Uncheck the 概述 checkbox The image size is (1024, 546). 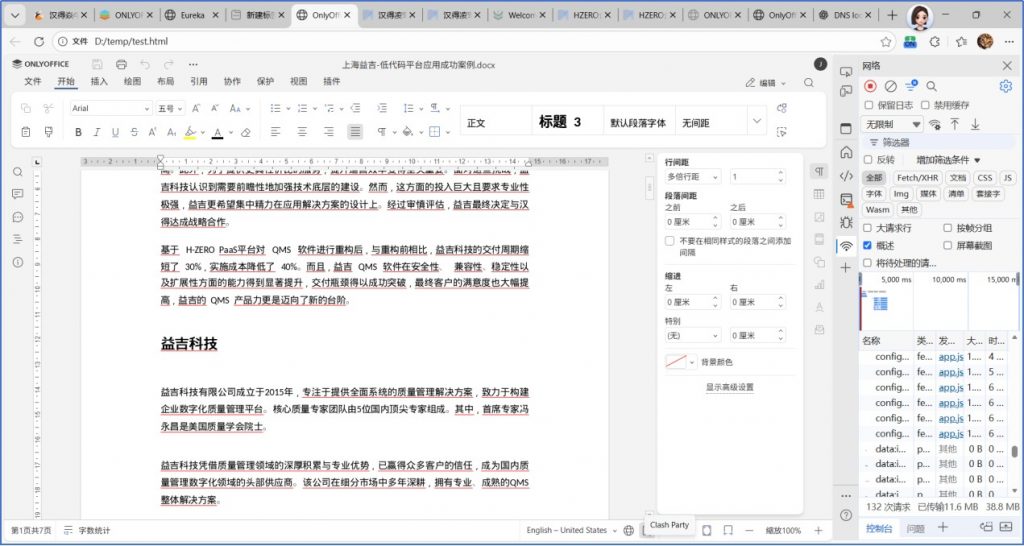point(868,245)
